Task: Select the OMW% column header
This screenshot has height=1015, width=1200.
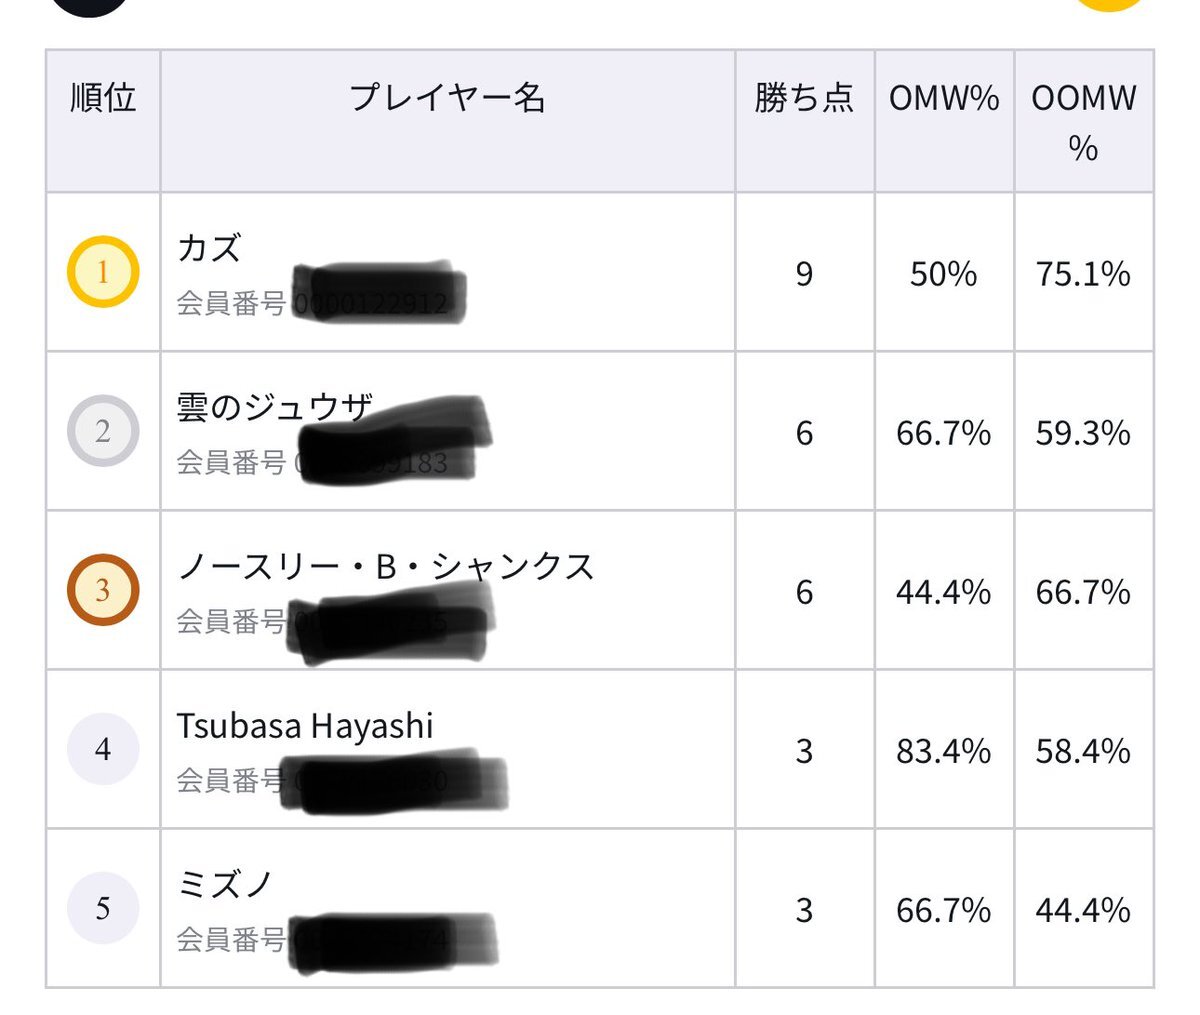Action: (x=944, y=98)
